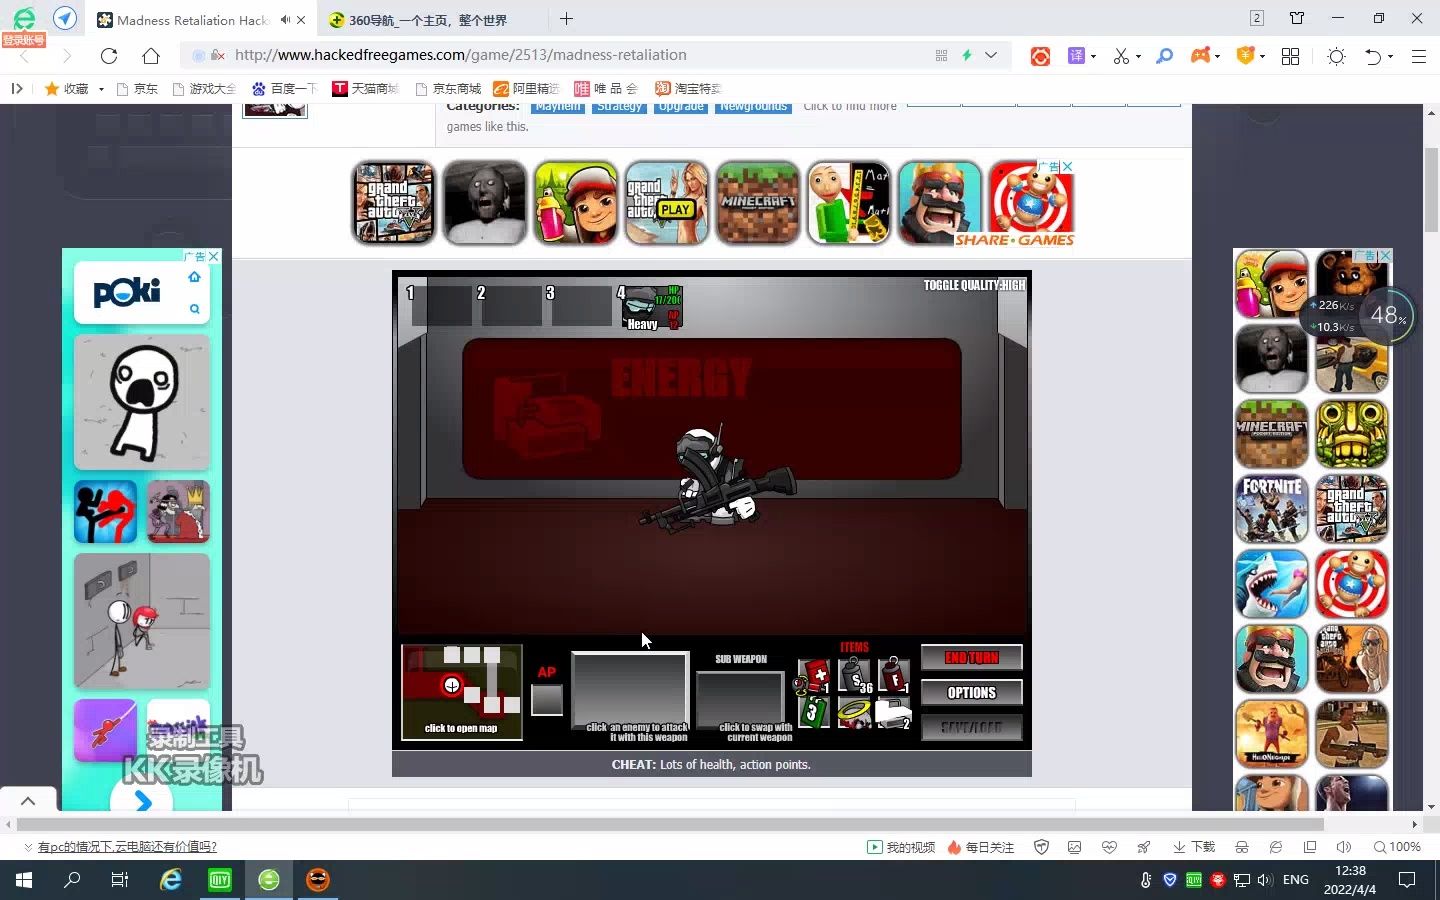
Task: Click the Mayhem category tag
Action: point(558,106)
